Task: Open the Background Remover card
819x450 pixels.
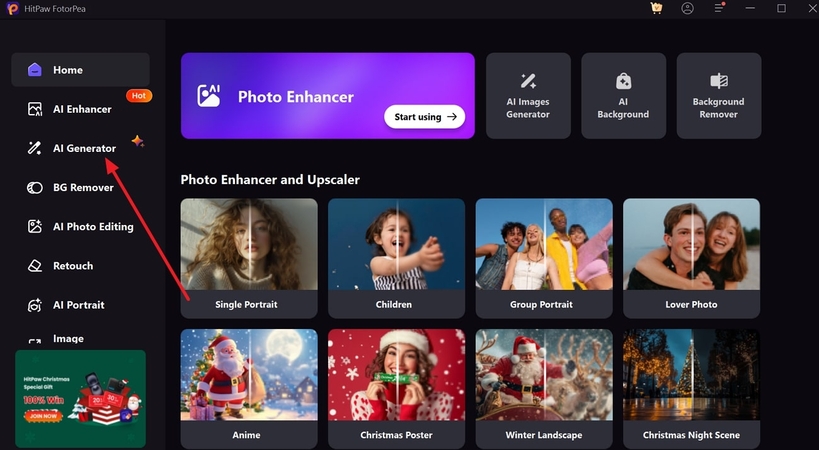Action: click(719, 96)
